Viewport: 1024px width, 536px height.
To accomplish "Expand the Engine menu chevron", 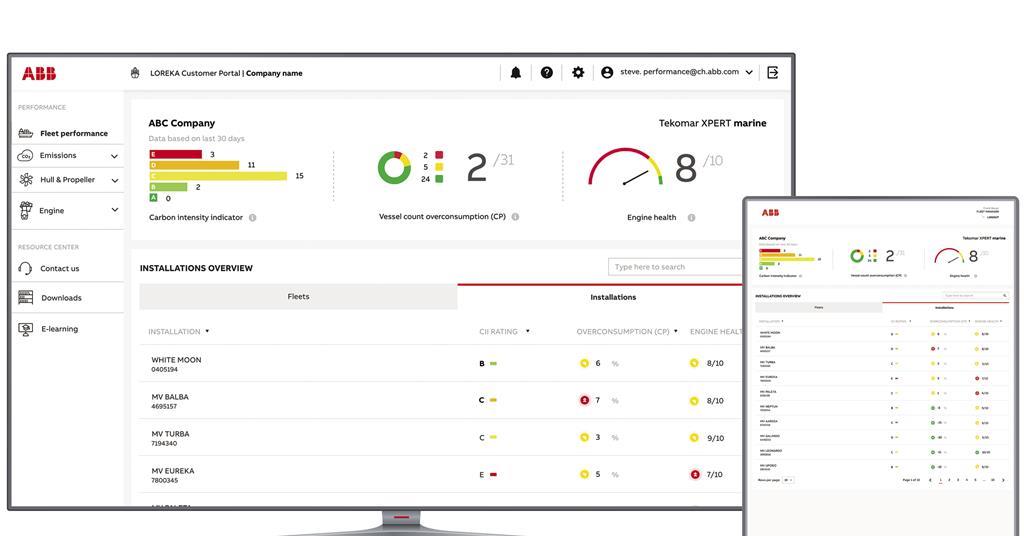I will coord(114,210).
